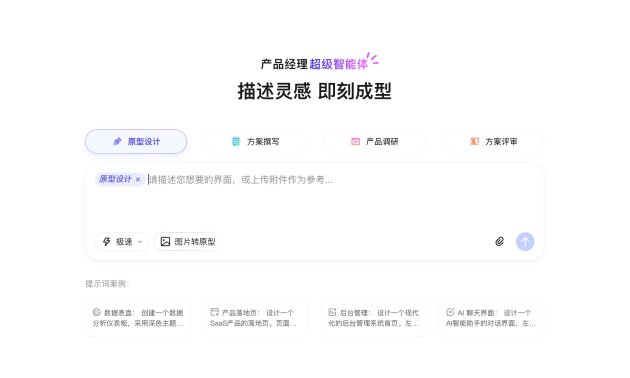This screenshot has width=630, height=378.
Task: Choose the 数据表盘 prompt example card
Action: 137,317
